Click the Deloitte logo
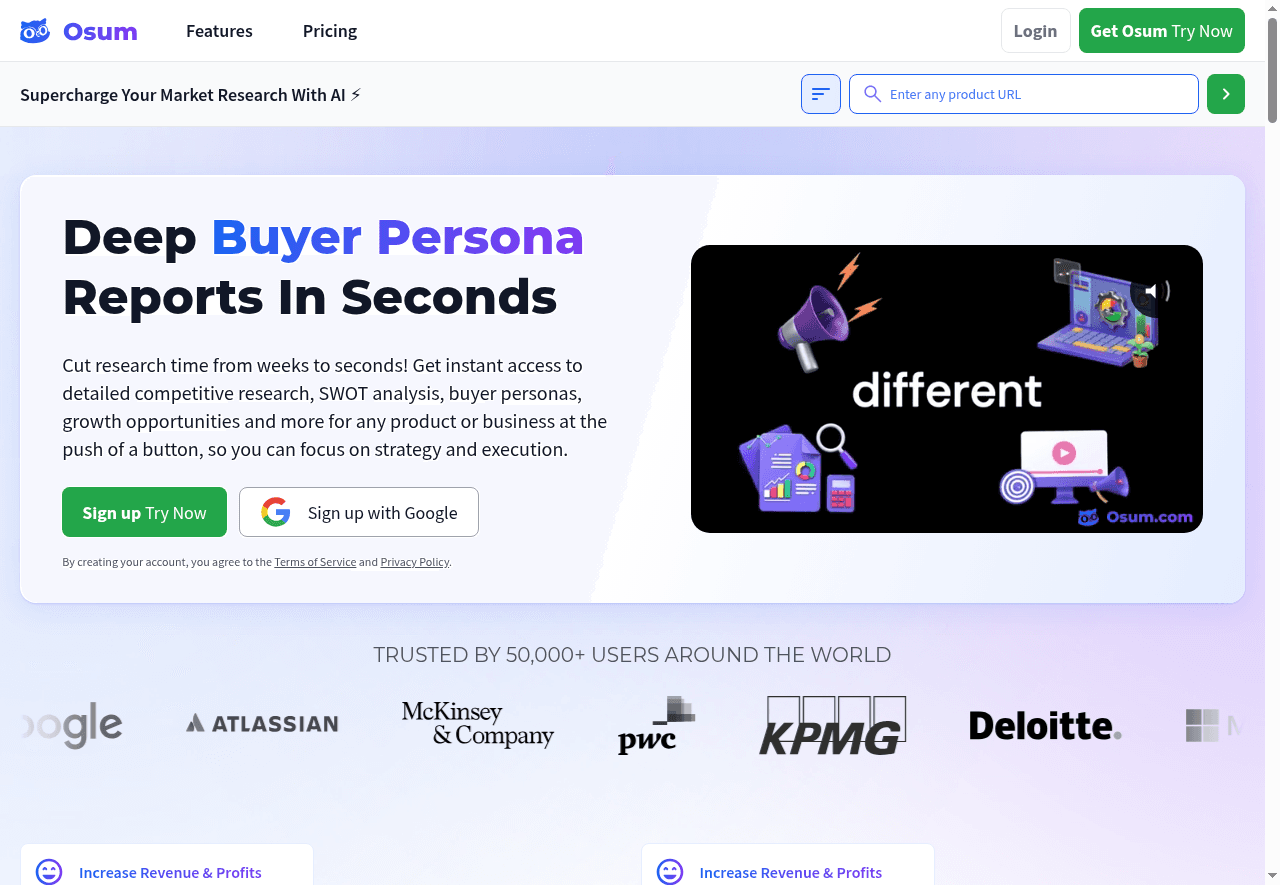1280x885 pixels. point(1045,726)
